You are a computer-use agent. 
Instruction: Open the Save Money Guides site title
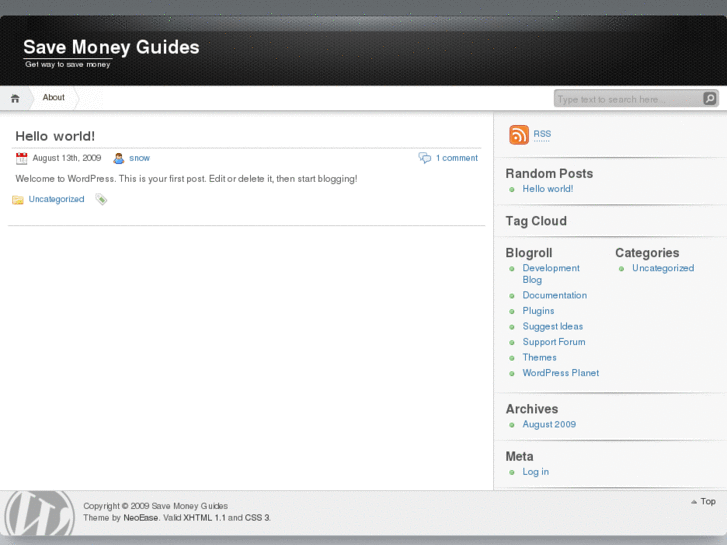(111, 47)
